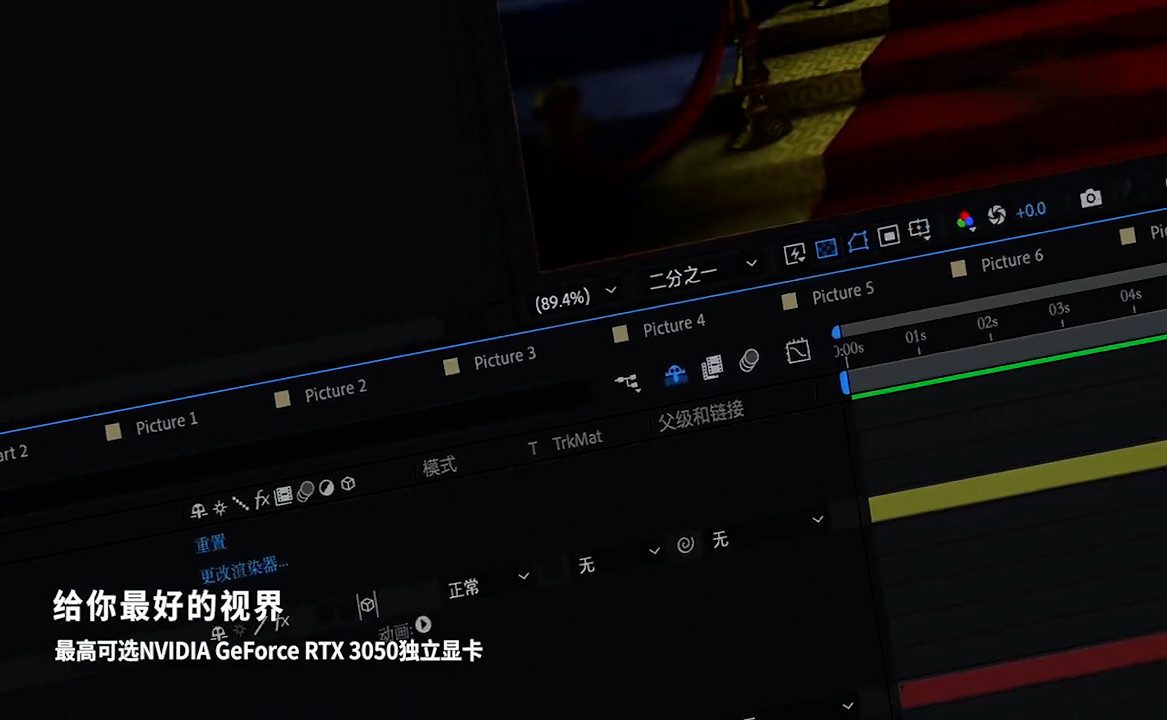Click the +0.0 exposure value
Screen dimensions: 1167x720
click(1031, 211)
